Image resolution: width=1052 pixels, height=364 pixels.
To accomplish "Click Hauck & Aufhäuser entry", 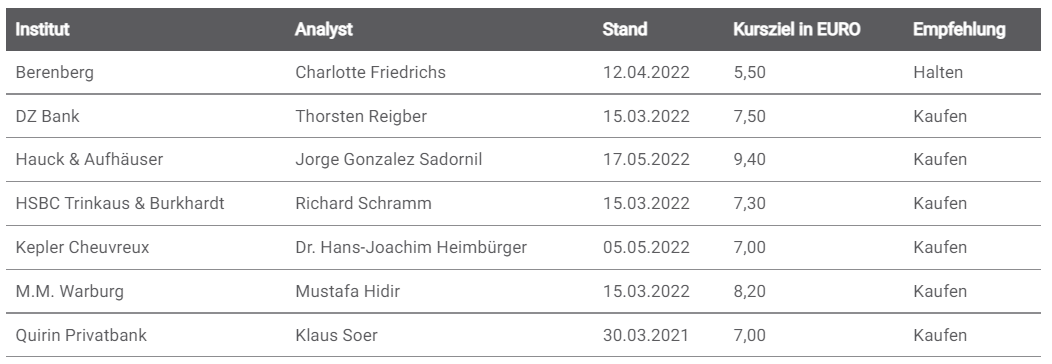I will (89, 160).
